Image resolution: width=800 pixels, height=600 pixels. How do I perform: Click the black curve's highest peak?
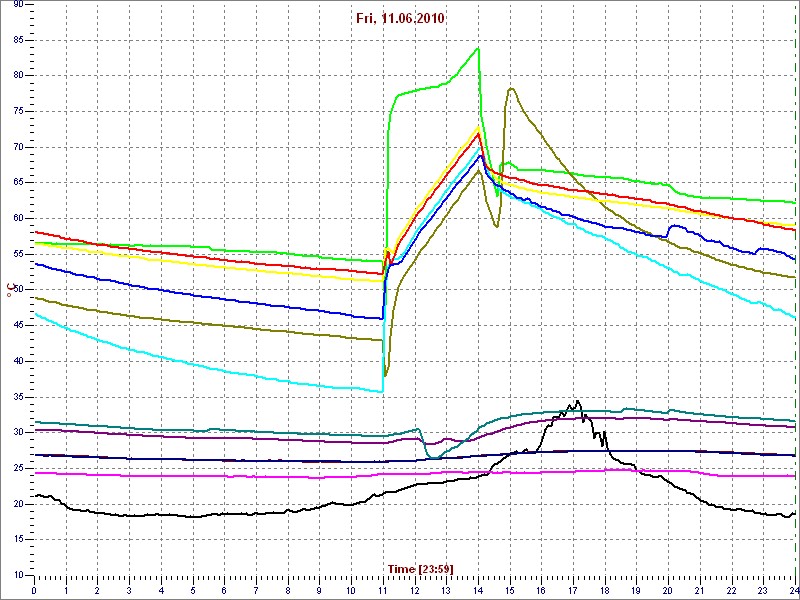(577, 401)
